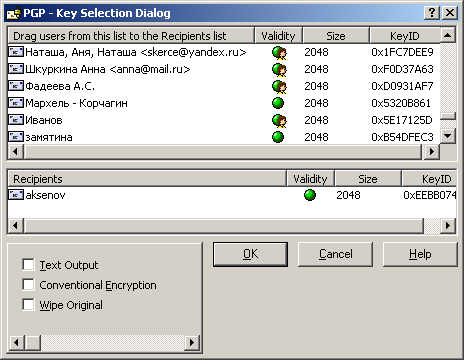464x360 pixels.
Task: Click left arrow of Recipients horizontal scrollbar
Action: (15, 226)
